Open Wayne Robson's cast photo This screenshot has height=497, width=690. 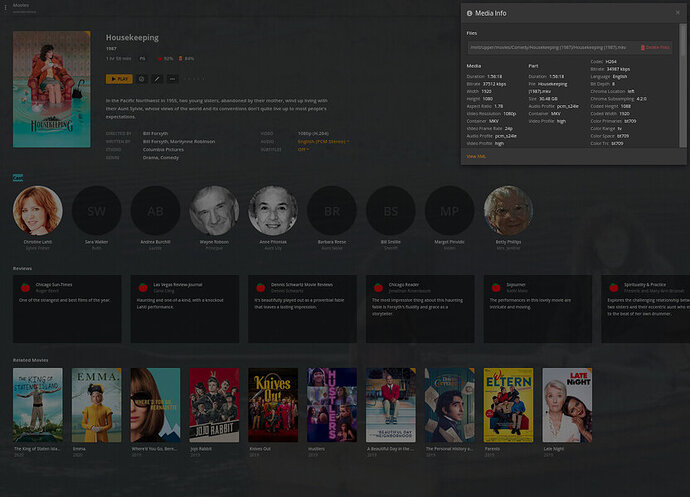214,210
